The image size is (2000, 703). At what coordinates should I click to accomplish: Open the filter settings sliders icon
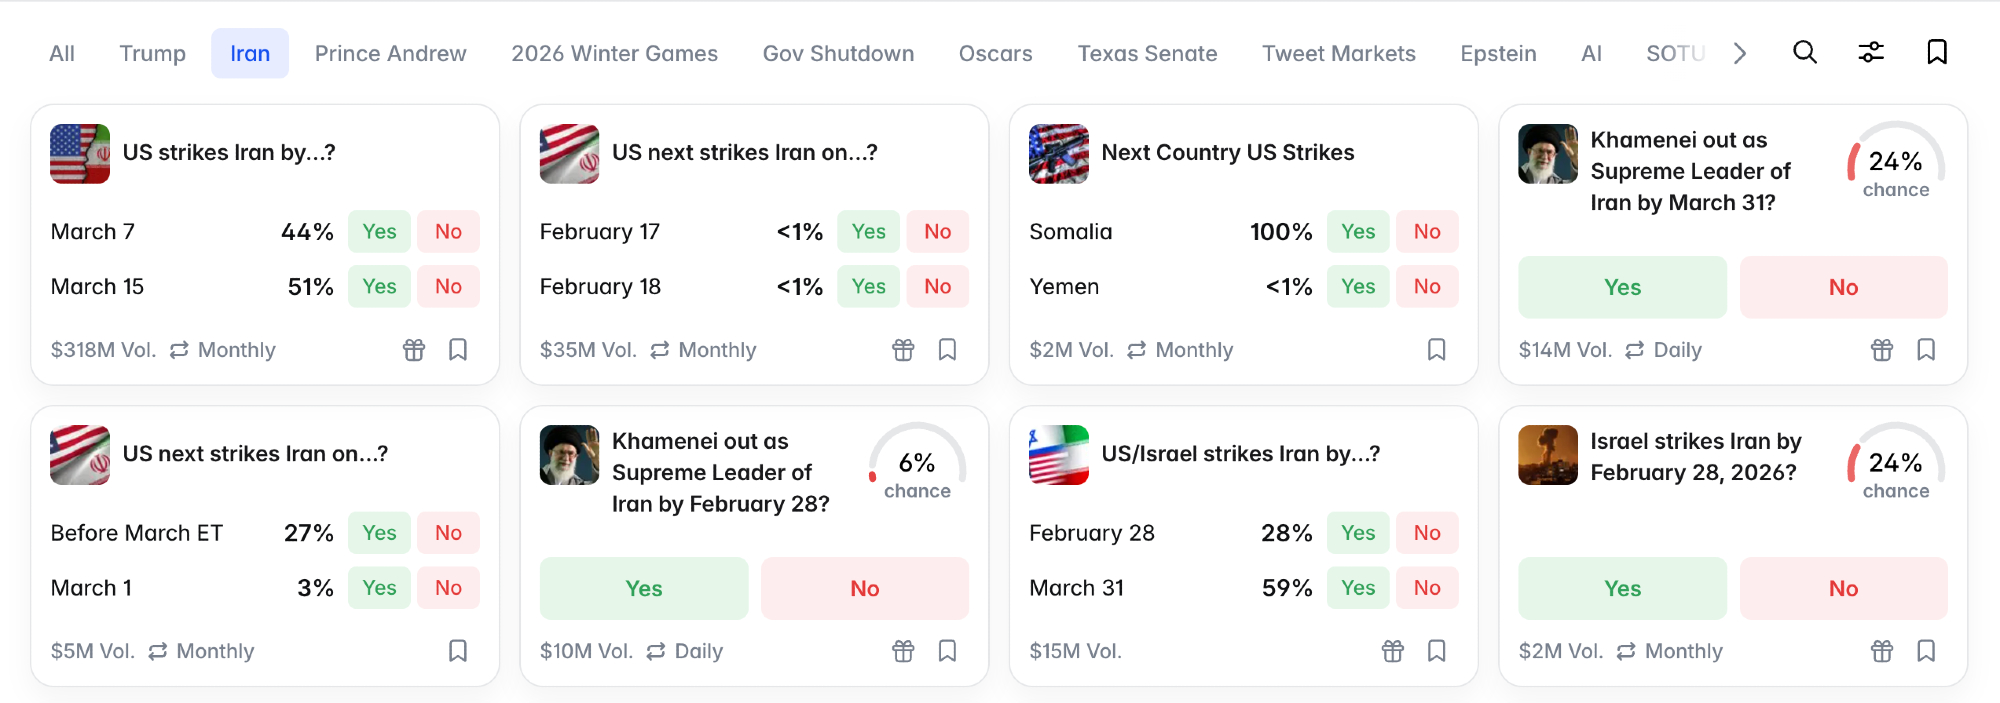click(x=1871, y=52)
